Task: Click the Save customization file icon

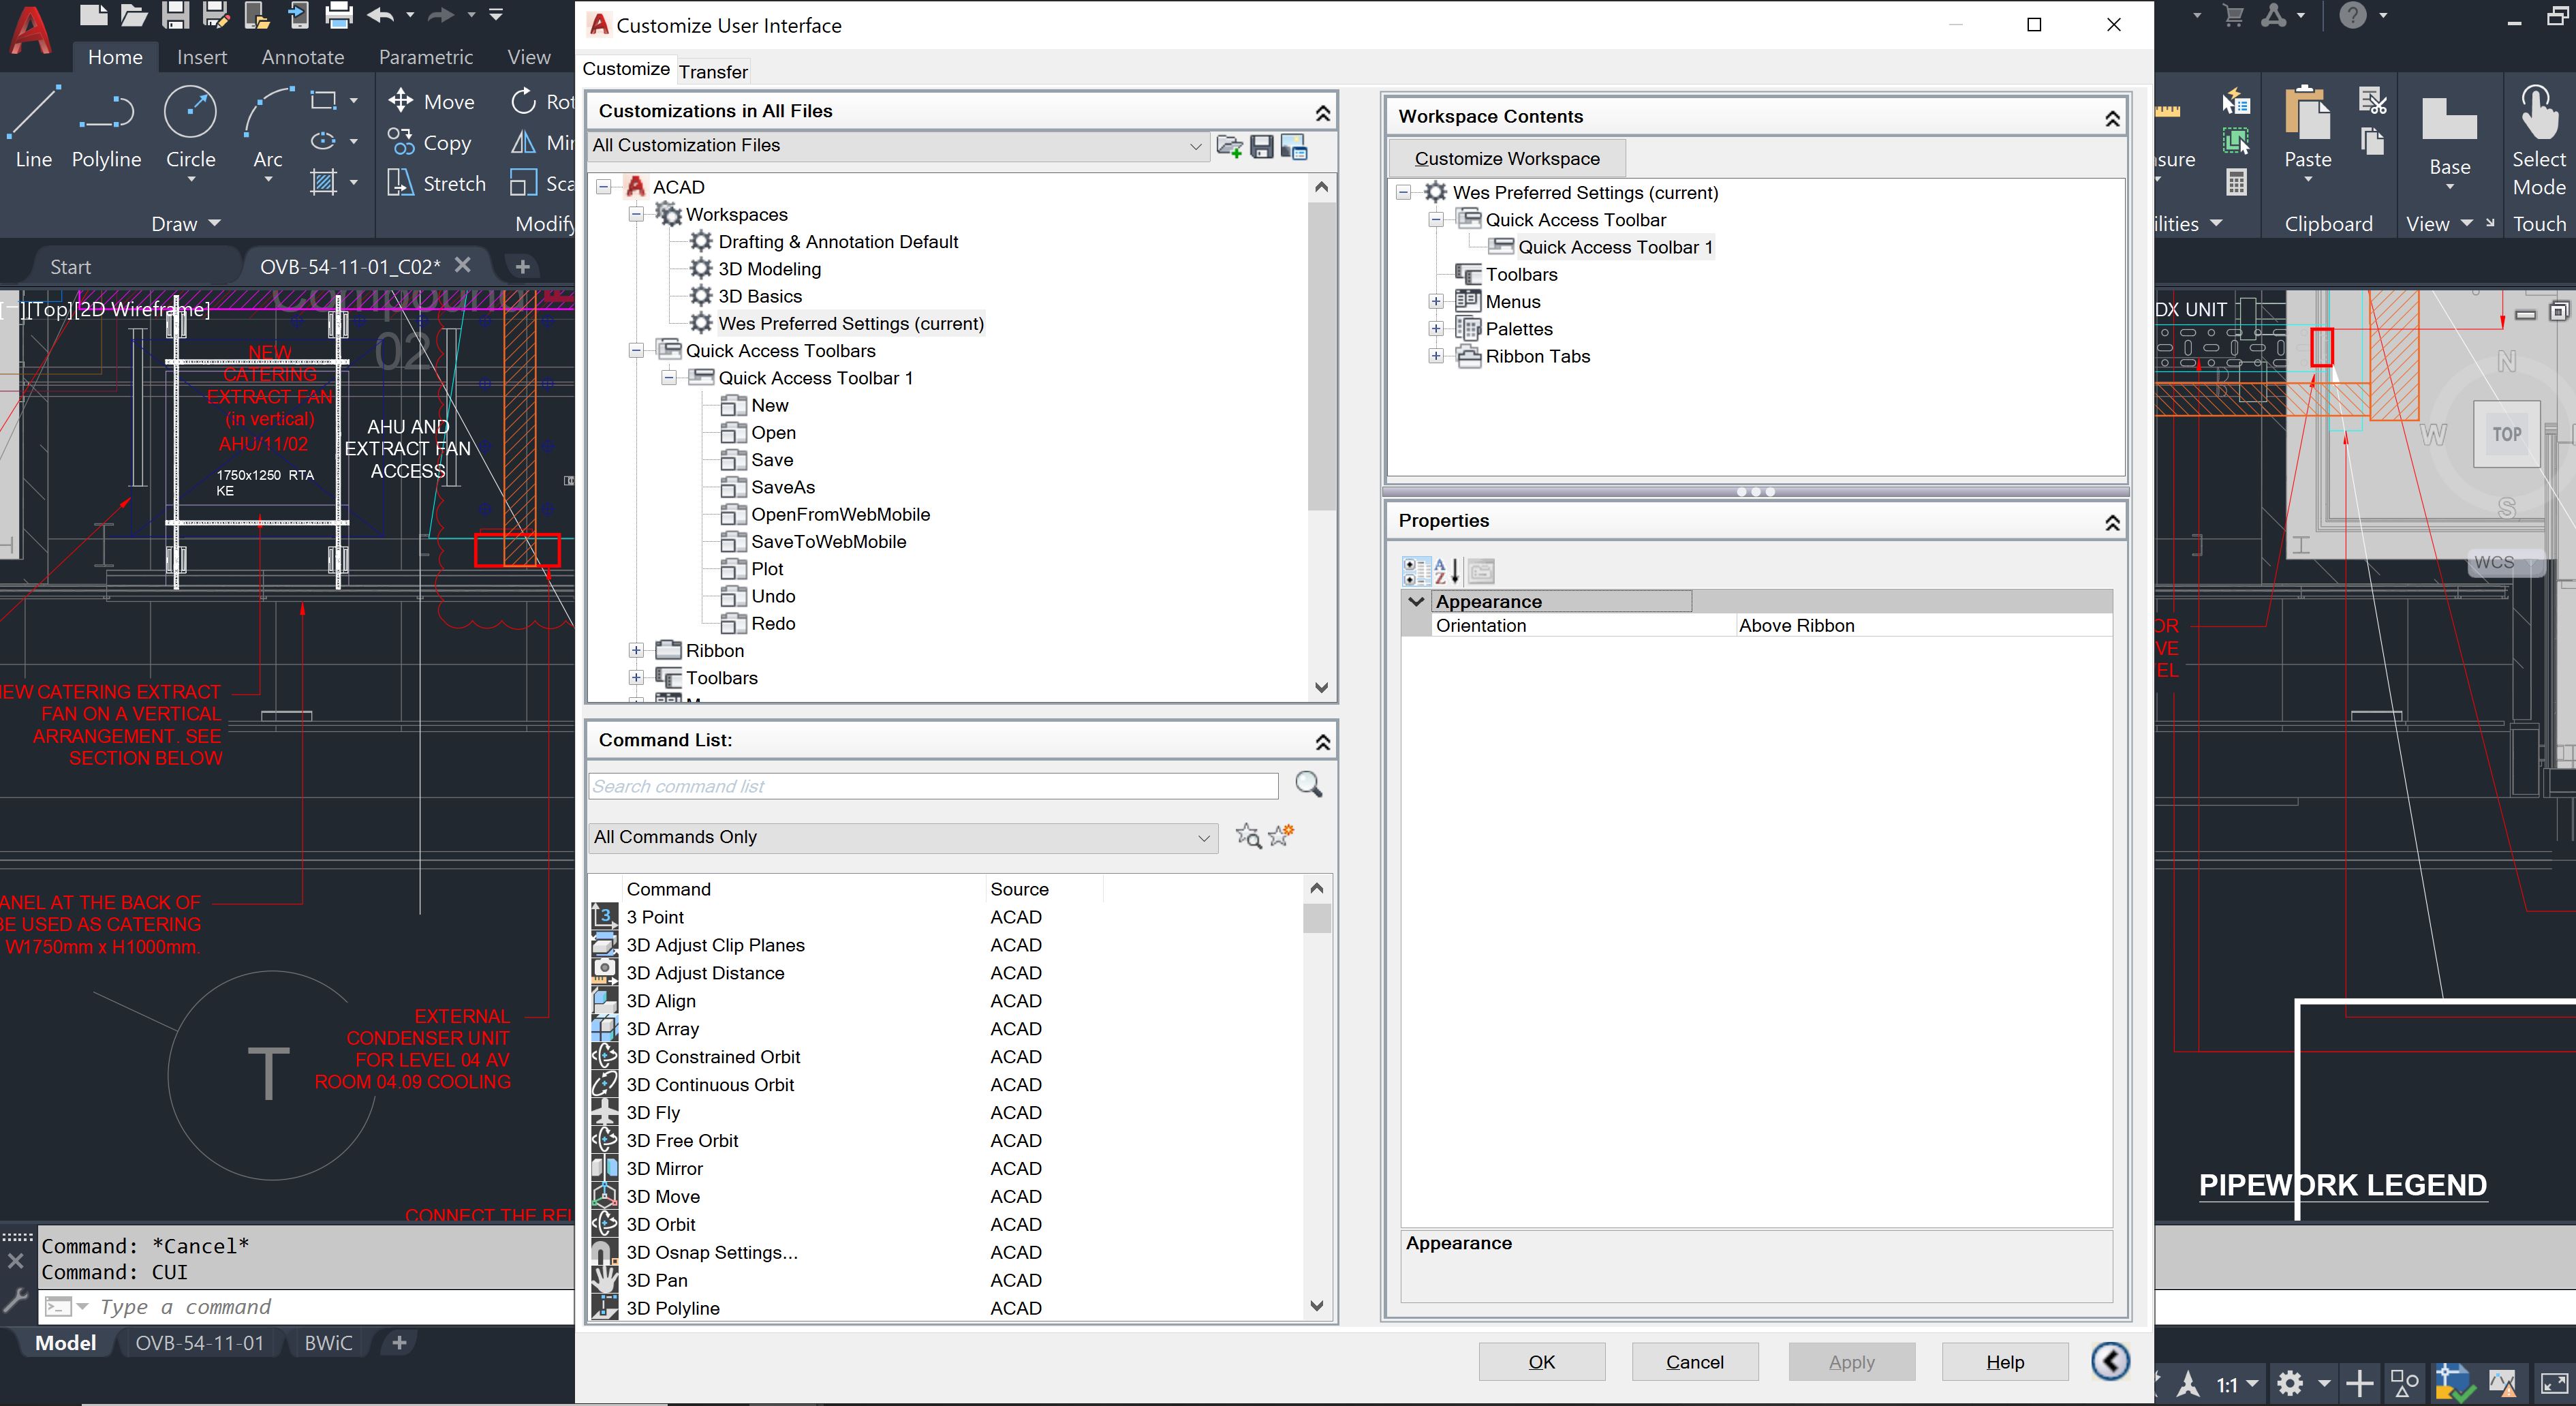Action: [x=1262, y=147]
